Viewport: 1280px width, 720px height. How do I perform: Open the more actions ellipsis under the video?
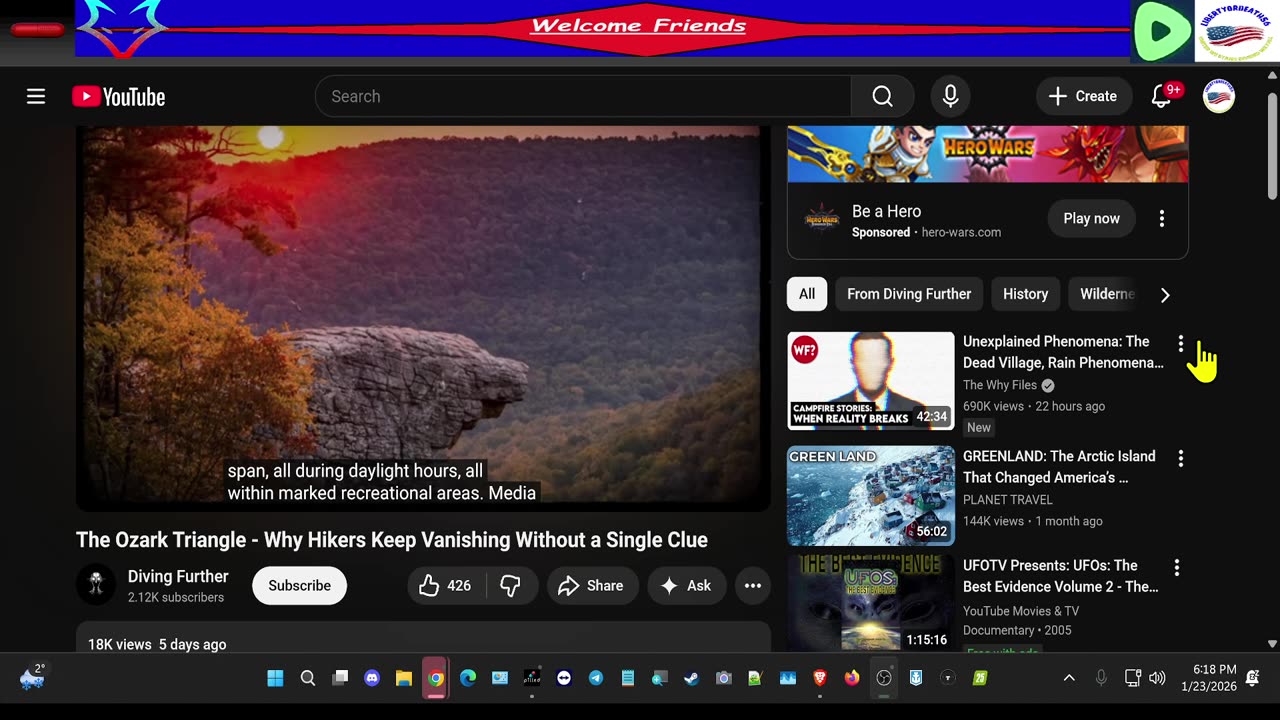(x=753, y=586)
